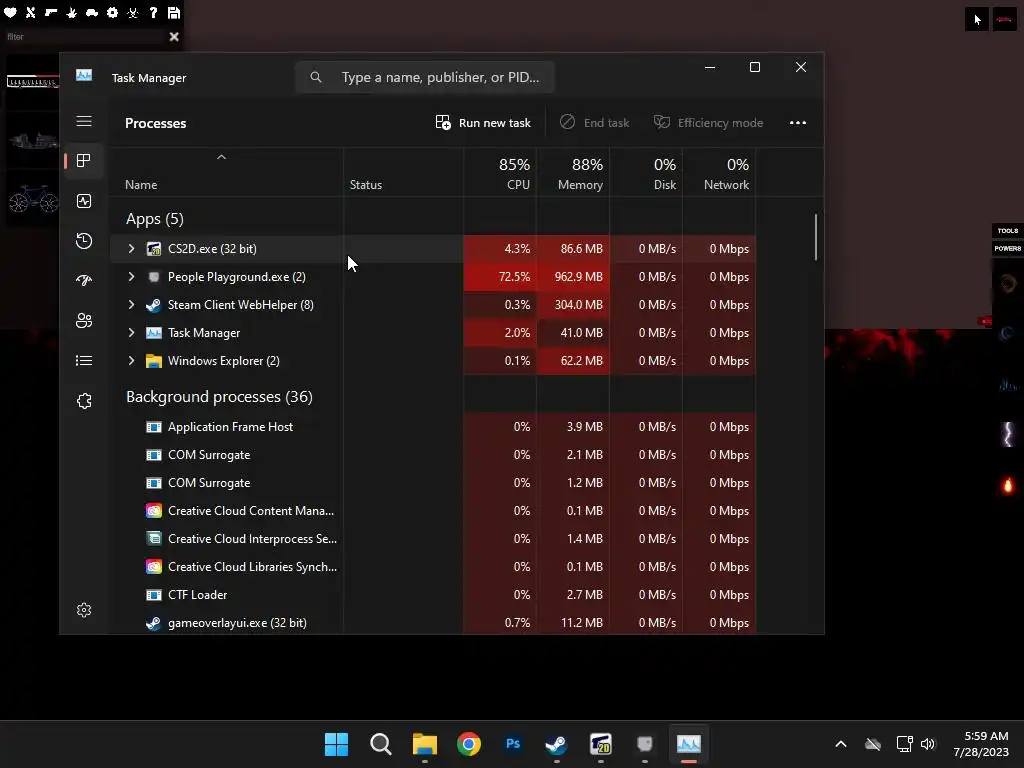The height and width of the screenshot is (768, 1024).
Task: Click the End task button
Action: [x=594, y=123]
